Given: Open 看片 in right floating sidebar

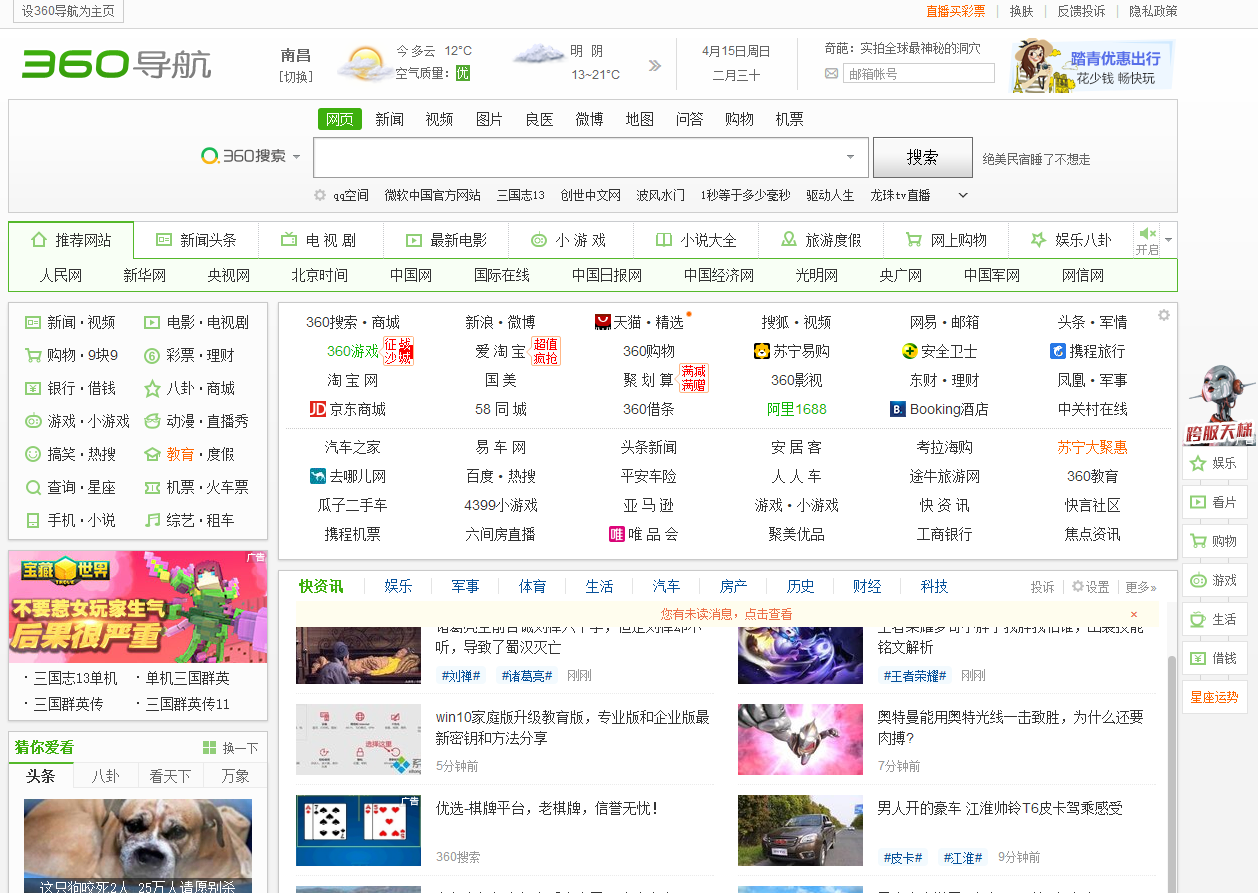Looking at the screenshot, I should pos(1215,502).
